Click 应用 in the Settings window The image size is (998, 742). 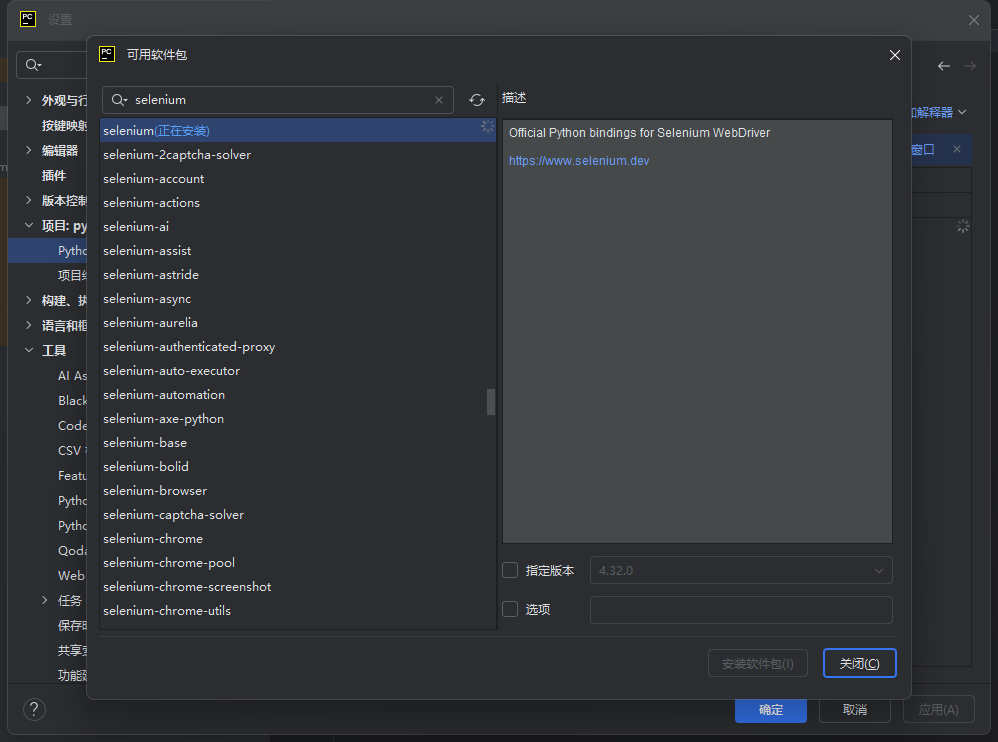pyautogui.click(x=938, y=710)
